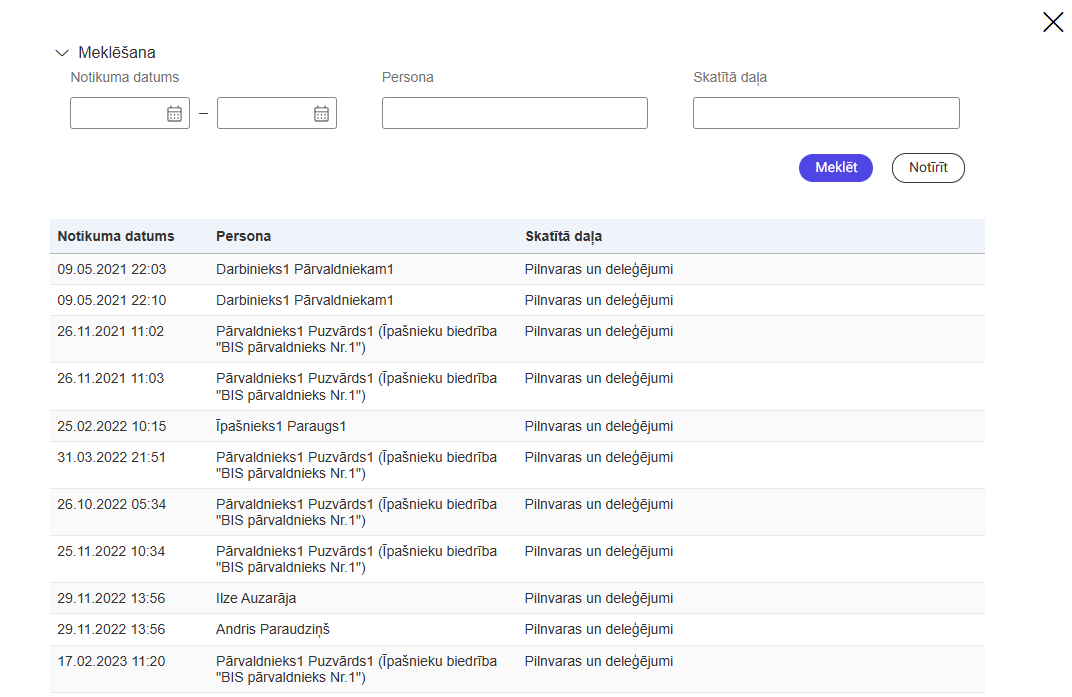Focus the Skatītā daļa filter field
The width and height of the screenshot is (1072, 697).
point(825,113)
